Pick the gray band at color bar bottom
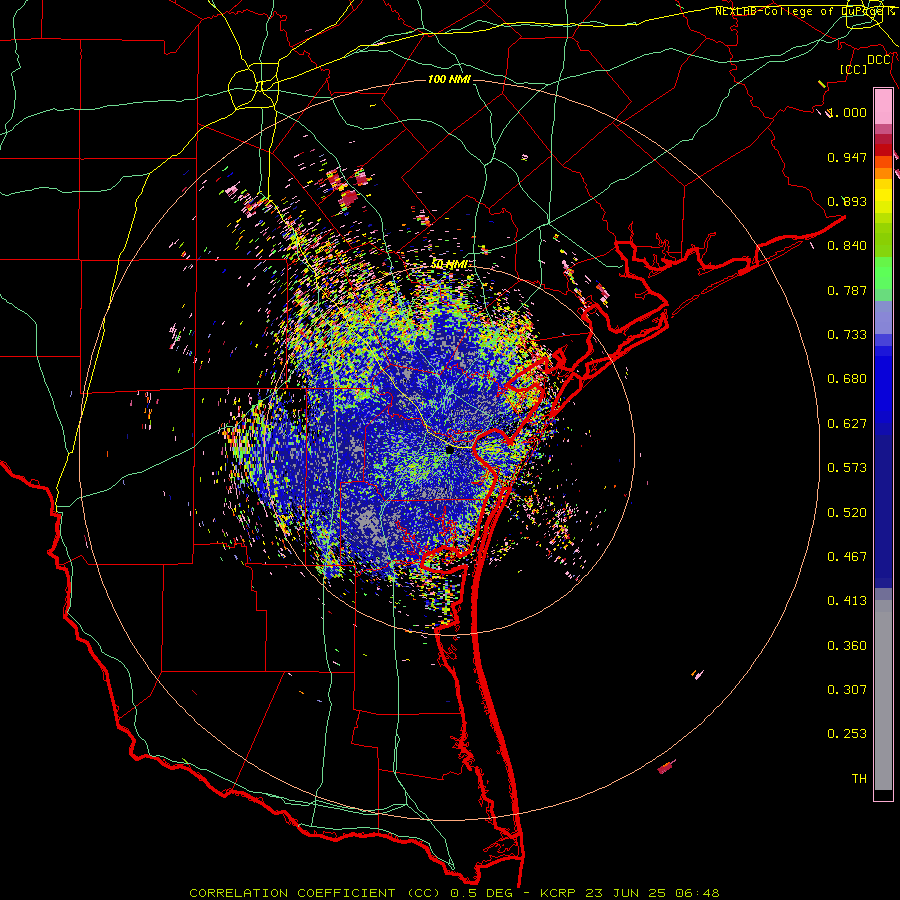Image resolution: width=900 pixels, height=900 pixels. pos(883,695)
